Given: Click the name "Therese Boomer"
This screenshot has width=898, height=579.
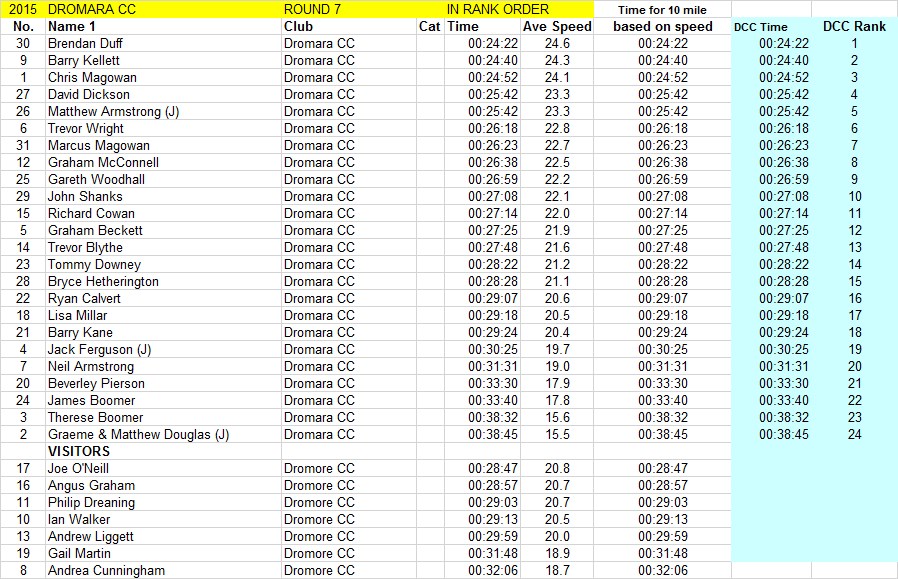Looking at the screenshot, I should point(96,417).
